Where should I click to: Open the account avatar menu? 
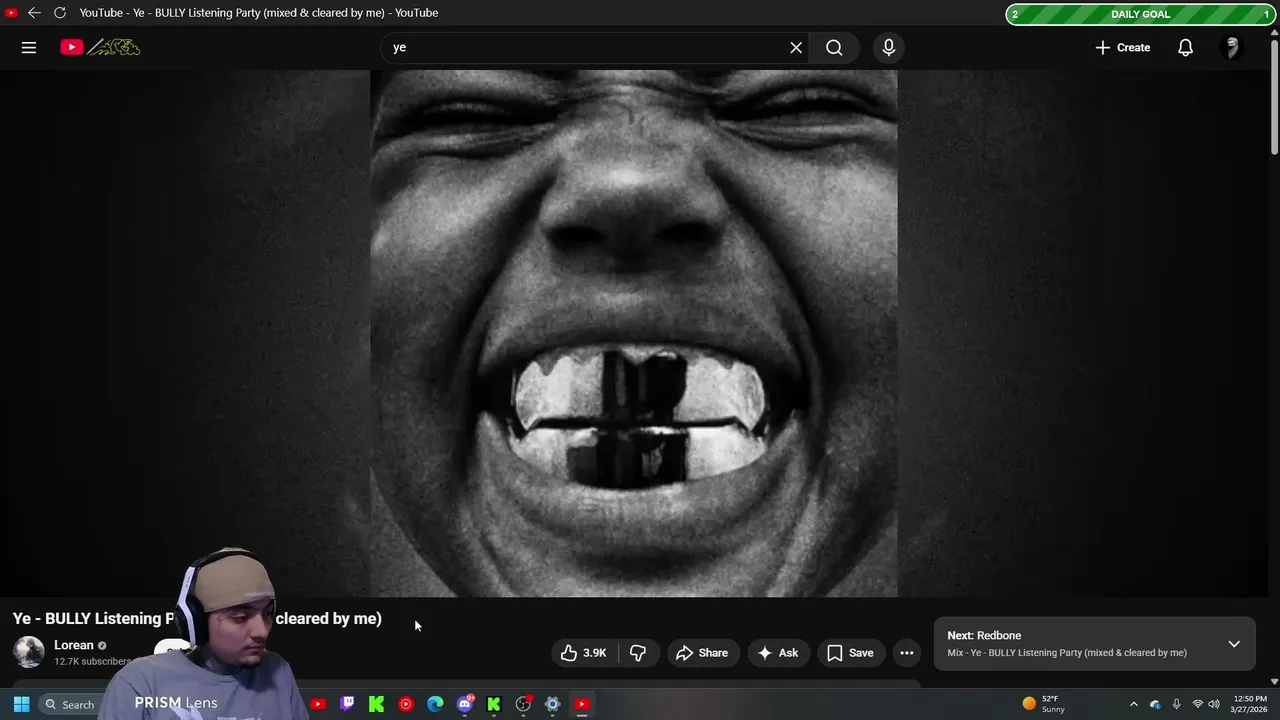click(1232, 47)
